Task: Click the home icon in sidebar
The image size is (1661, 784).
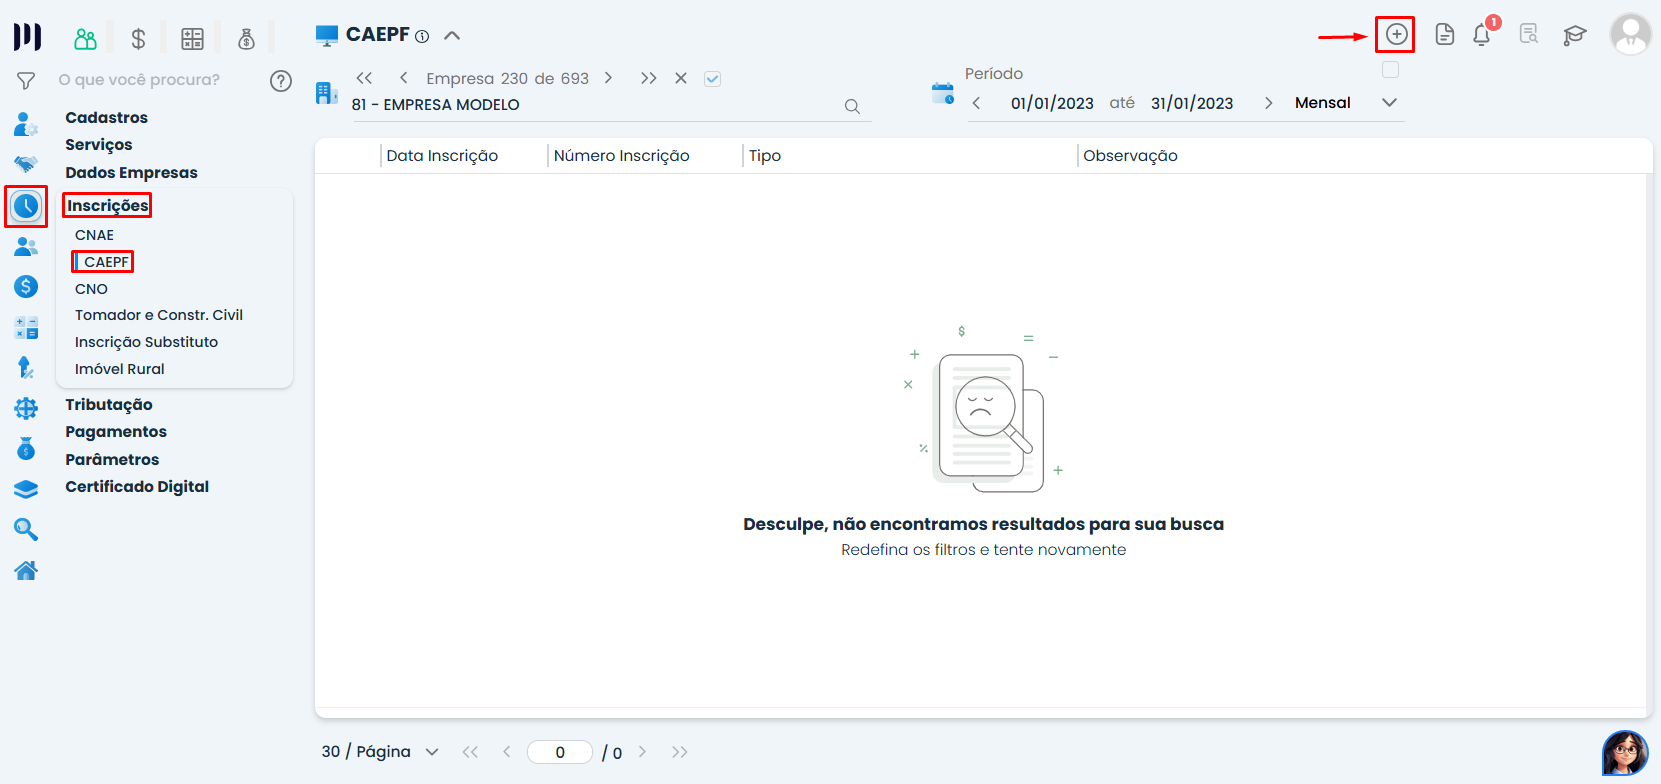Action: 26,571
